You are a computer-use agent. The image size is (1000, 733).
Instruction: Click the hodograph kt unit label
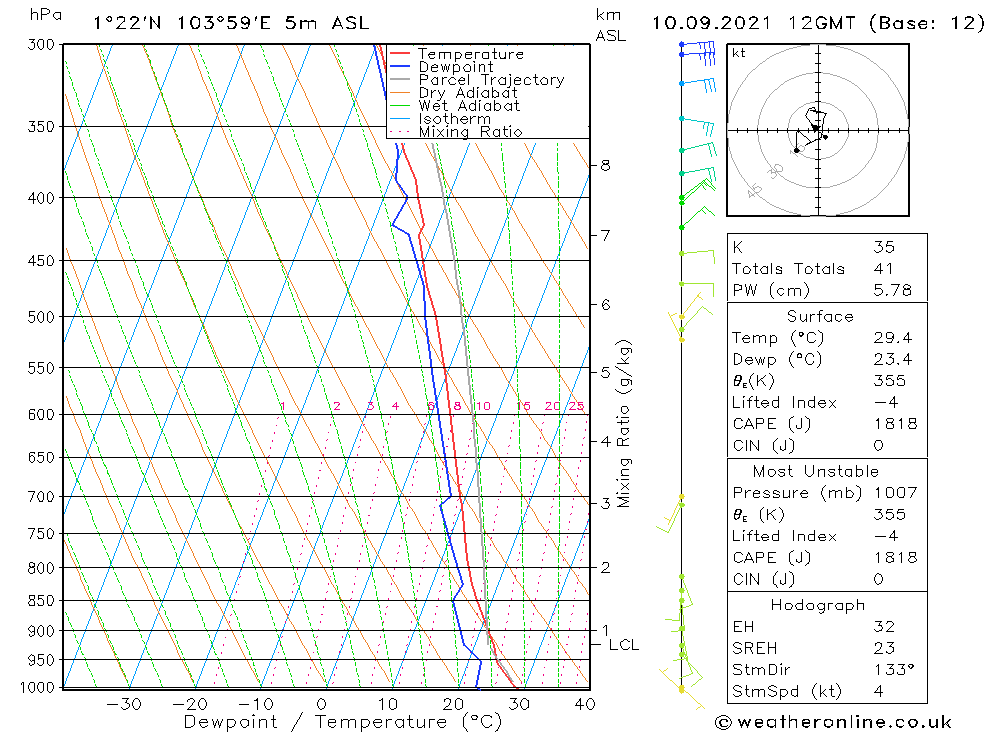click(739, 53)
